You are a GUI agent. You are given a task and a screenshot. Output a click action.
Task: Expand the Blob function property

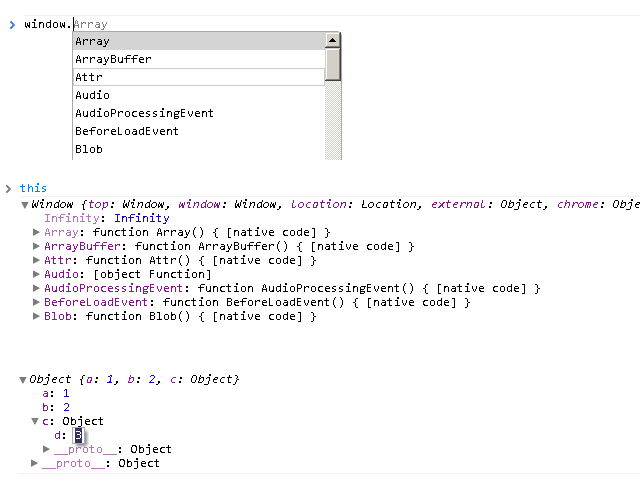[x=36, y=316]
